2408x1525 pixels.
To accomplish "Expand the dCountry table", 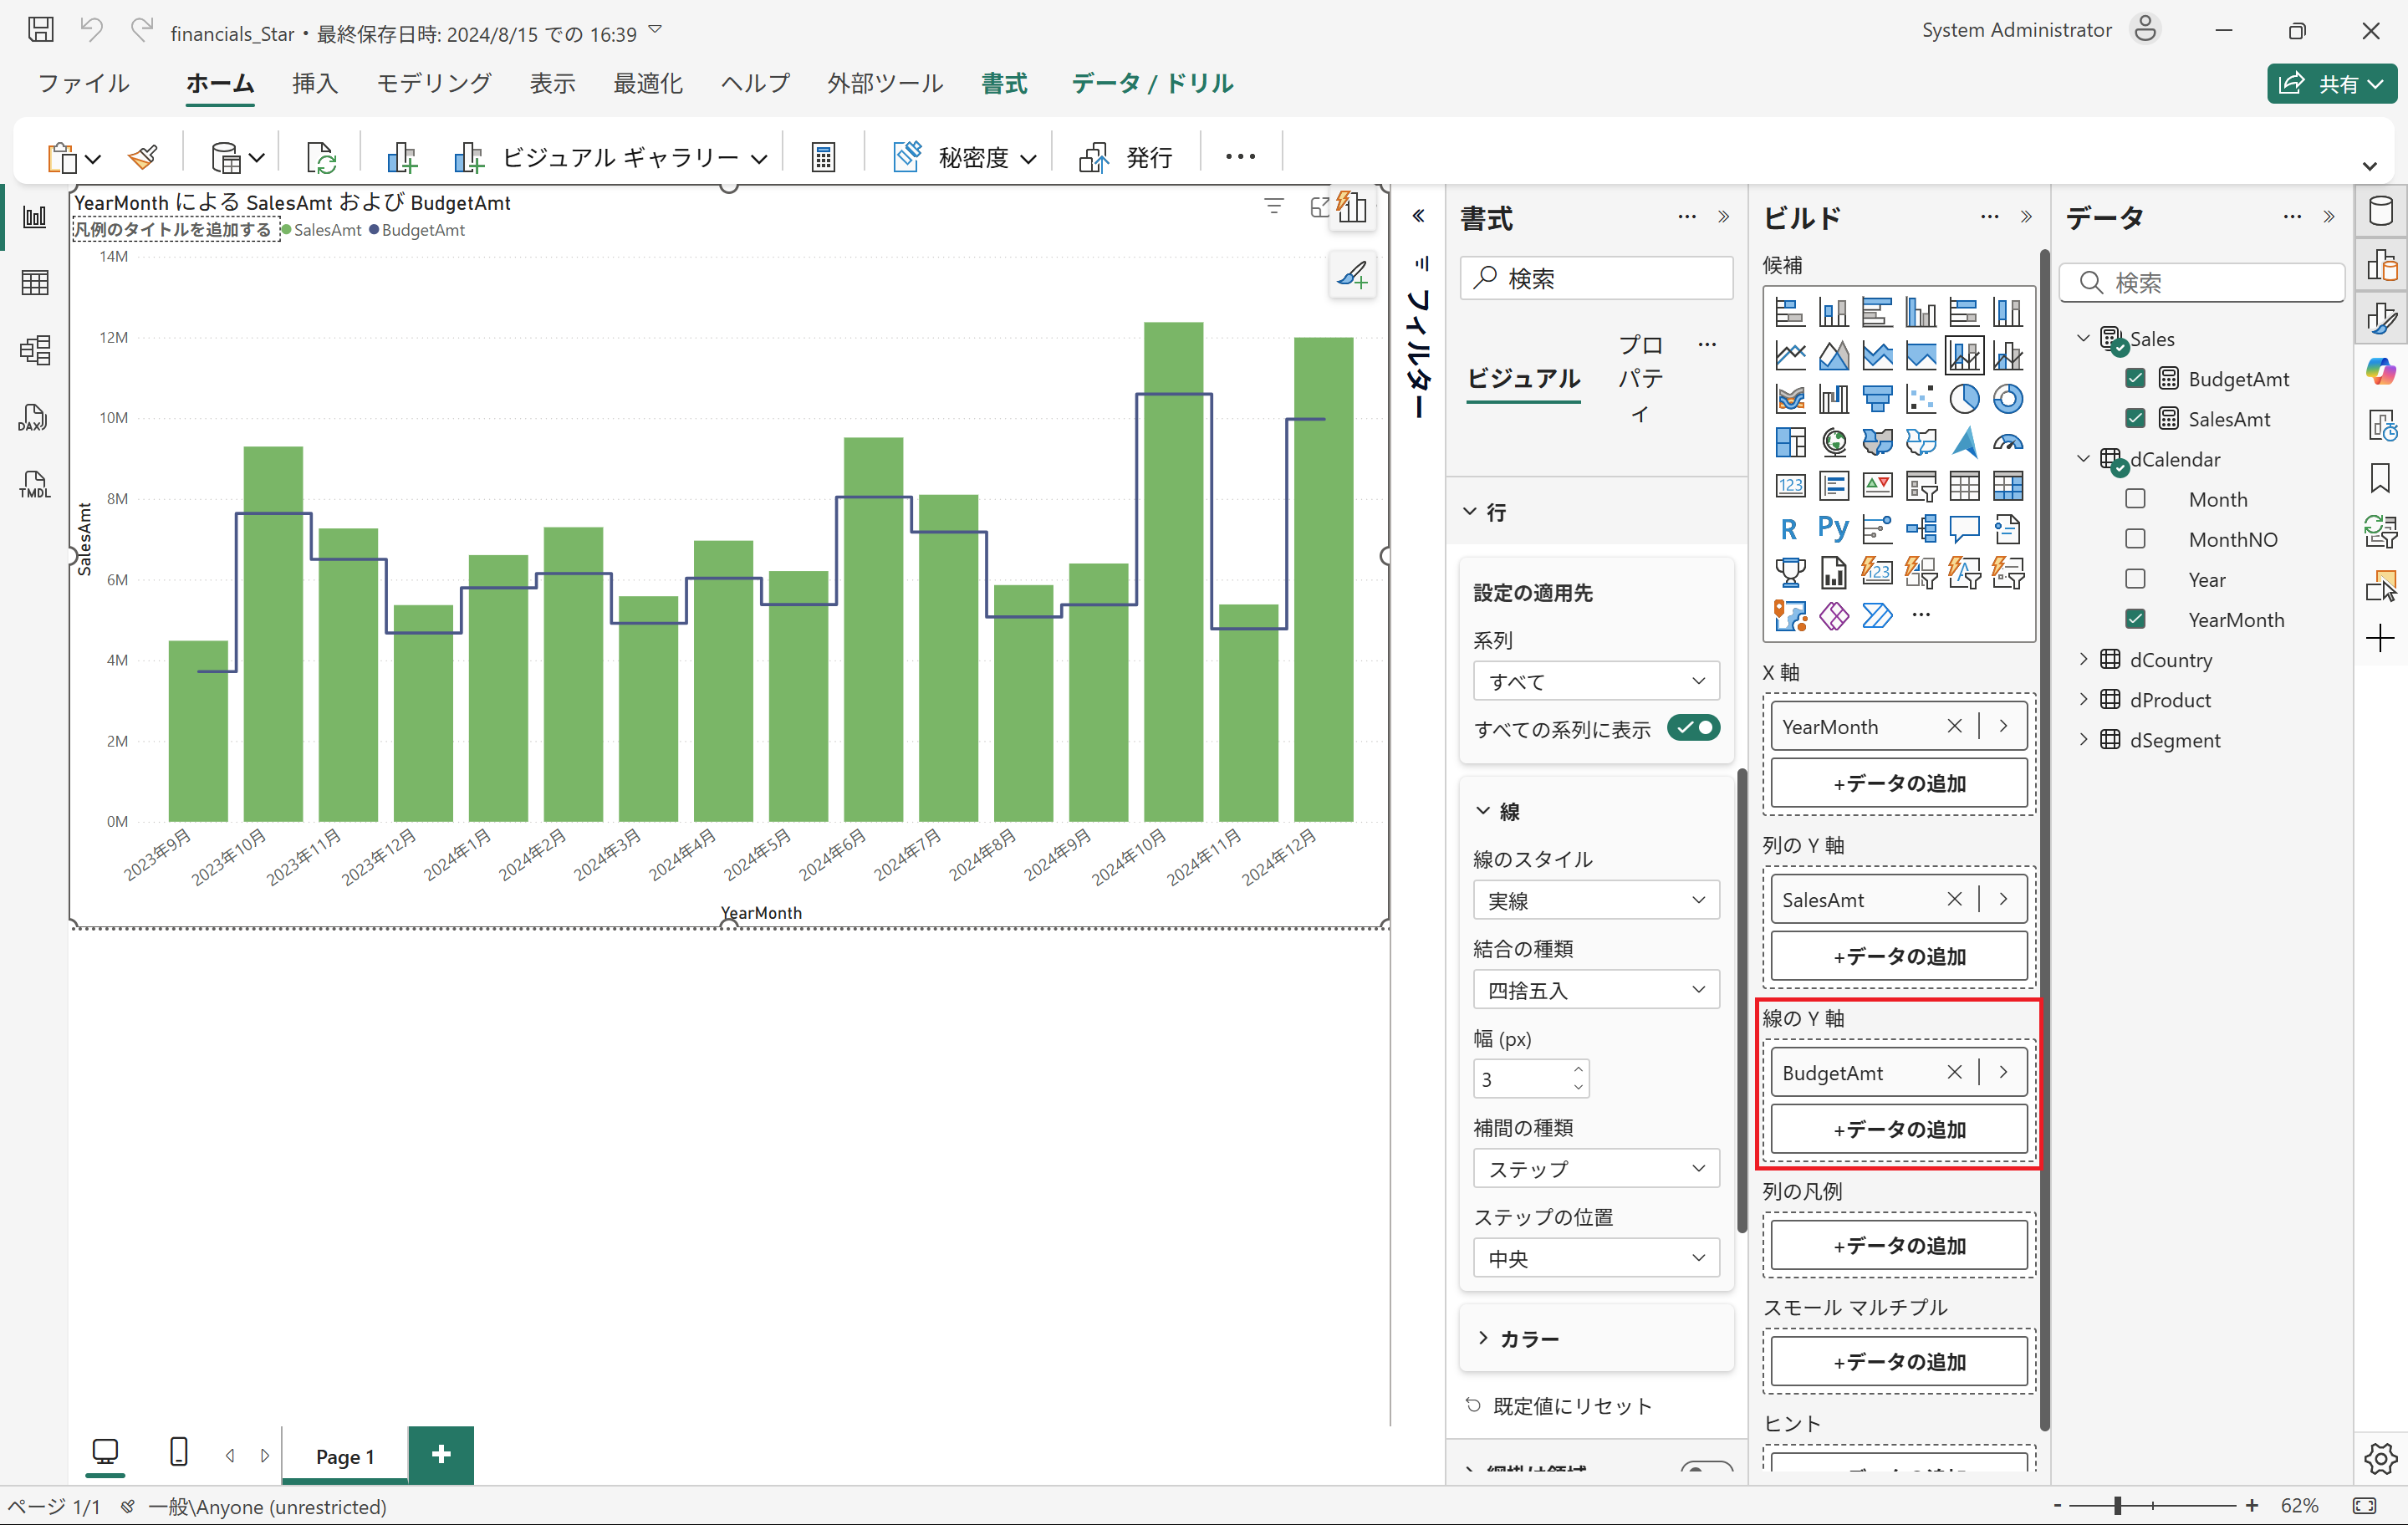I will [2084, 659].
